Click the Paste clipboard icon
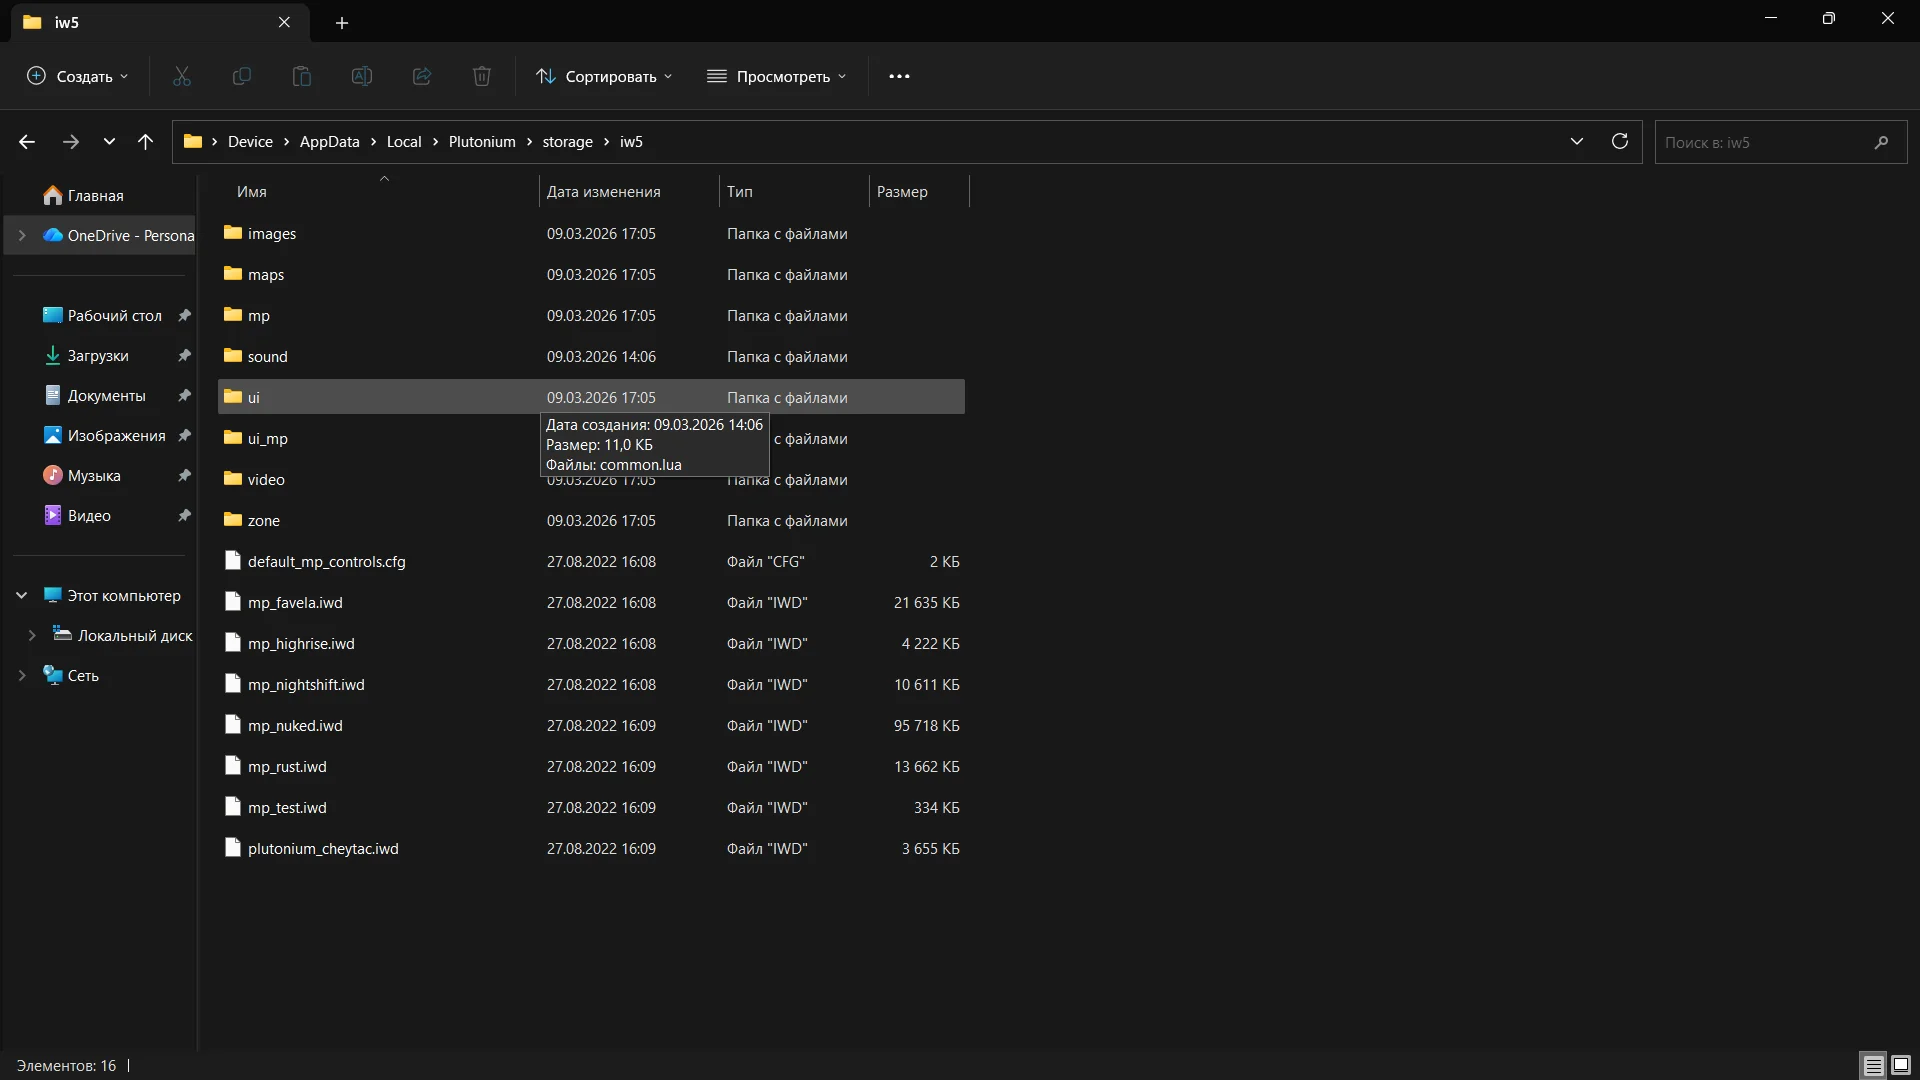The height and width of the screenshot is (1080, 1920). coord(302,76)
